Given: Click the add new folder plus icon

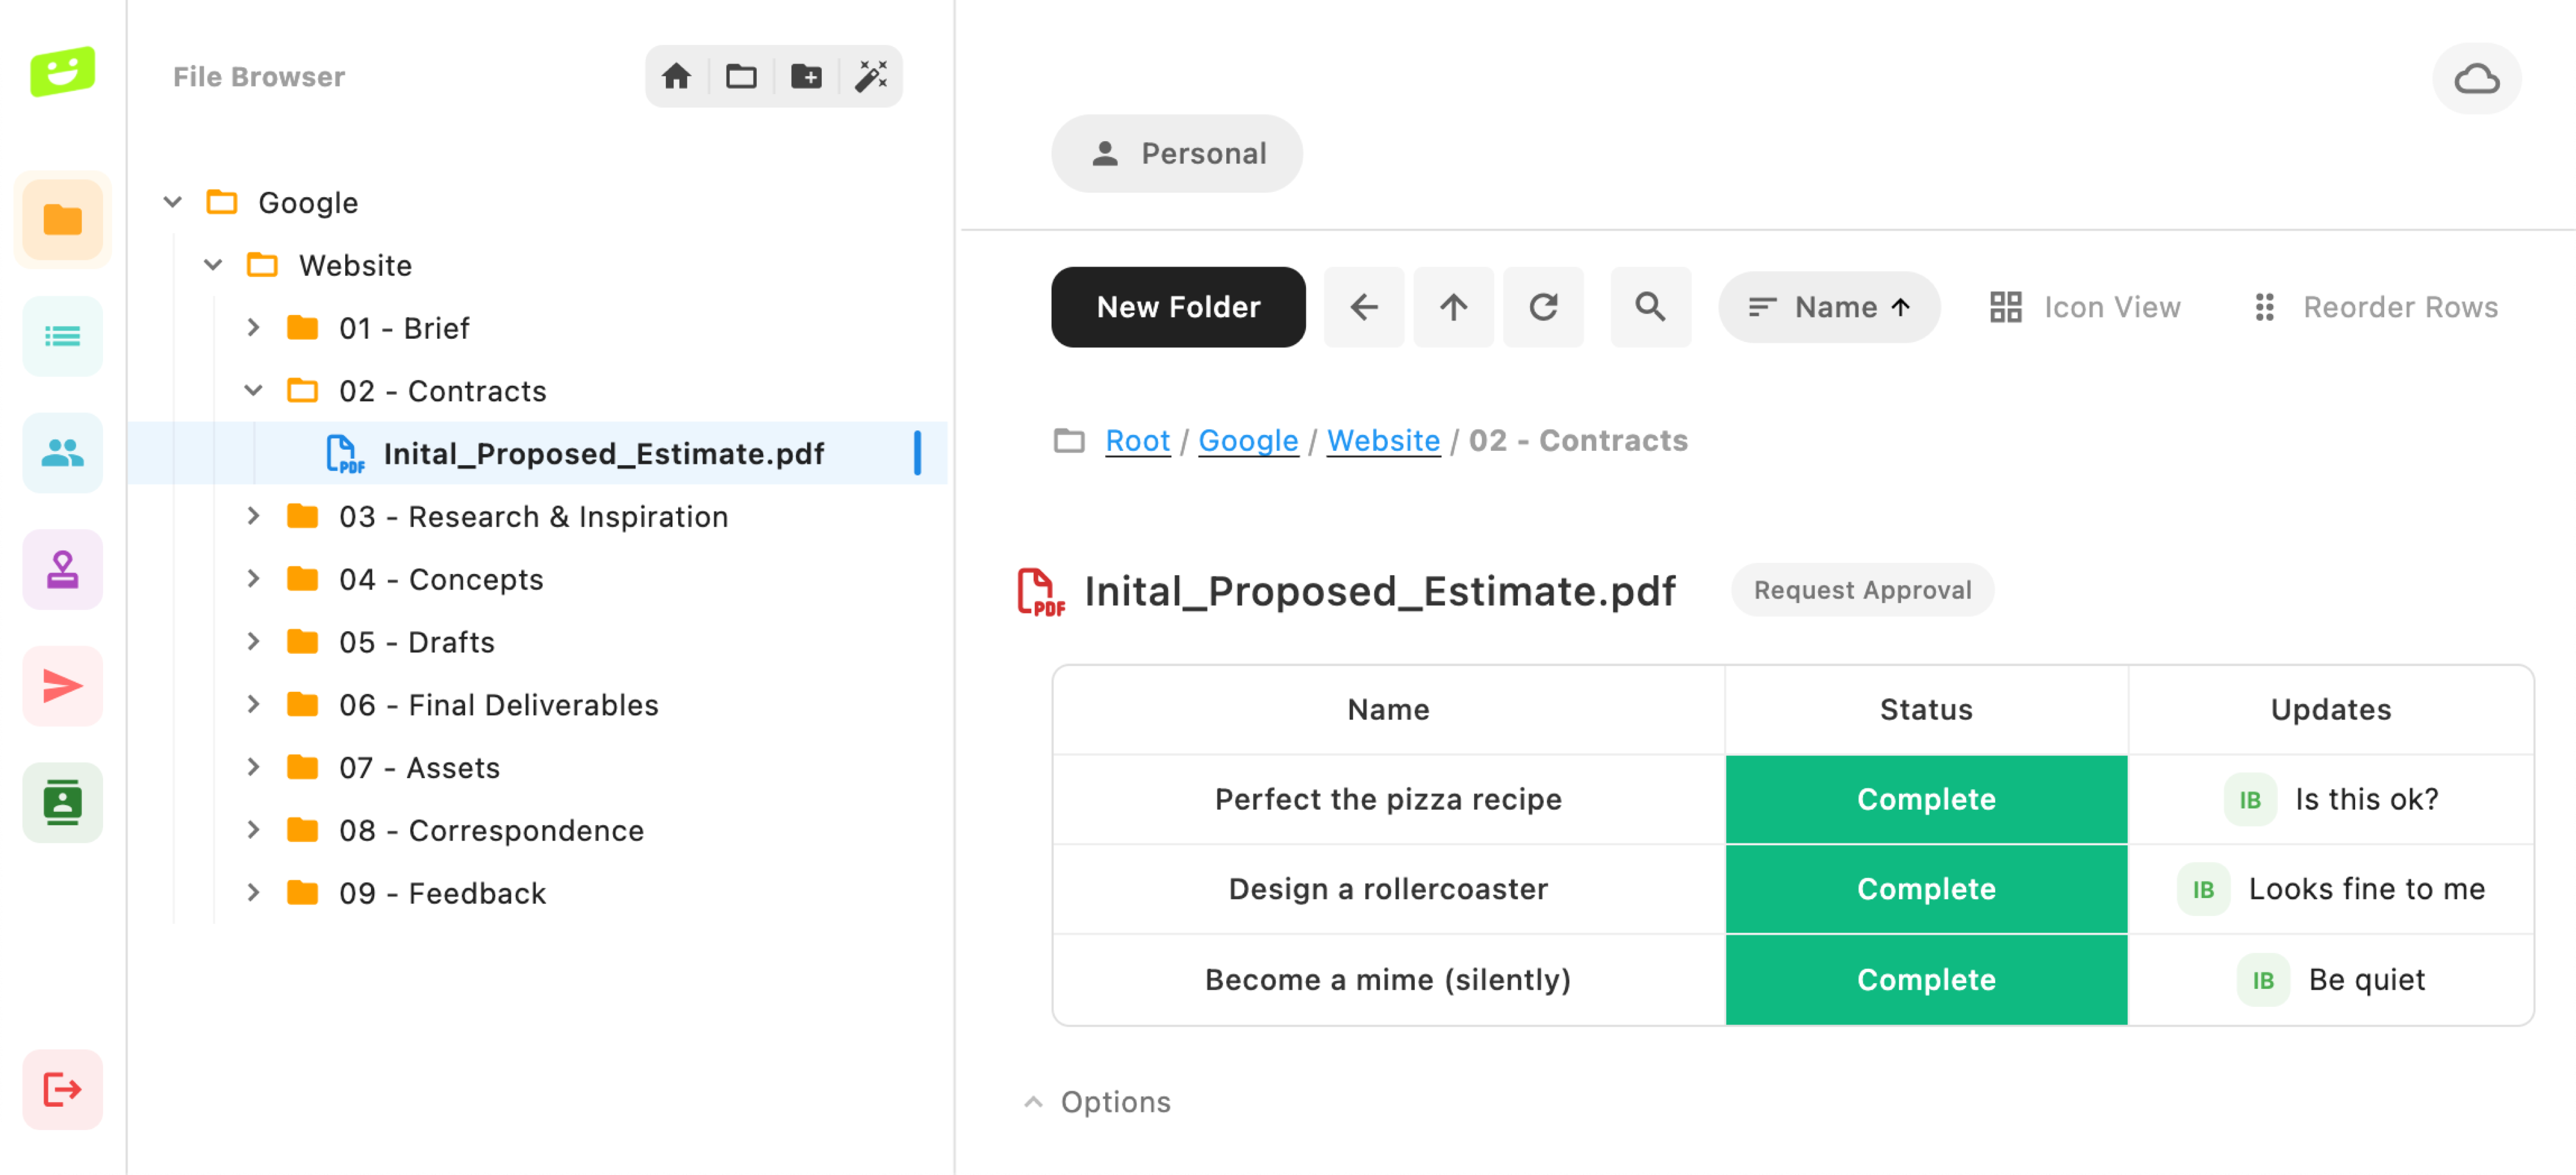Looking at the screenshot, I should 806,76.
